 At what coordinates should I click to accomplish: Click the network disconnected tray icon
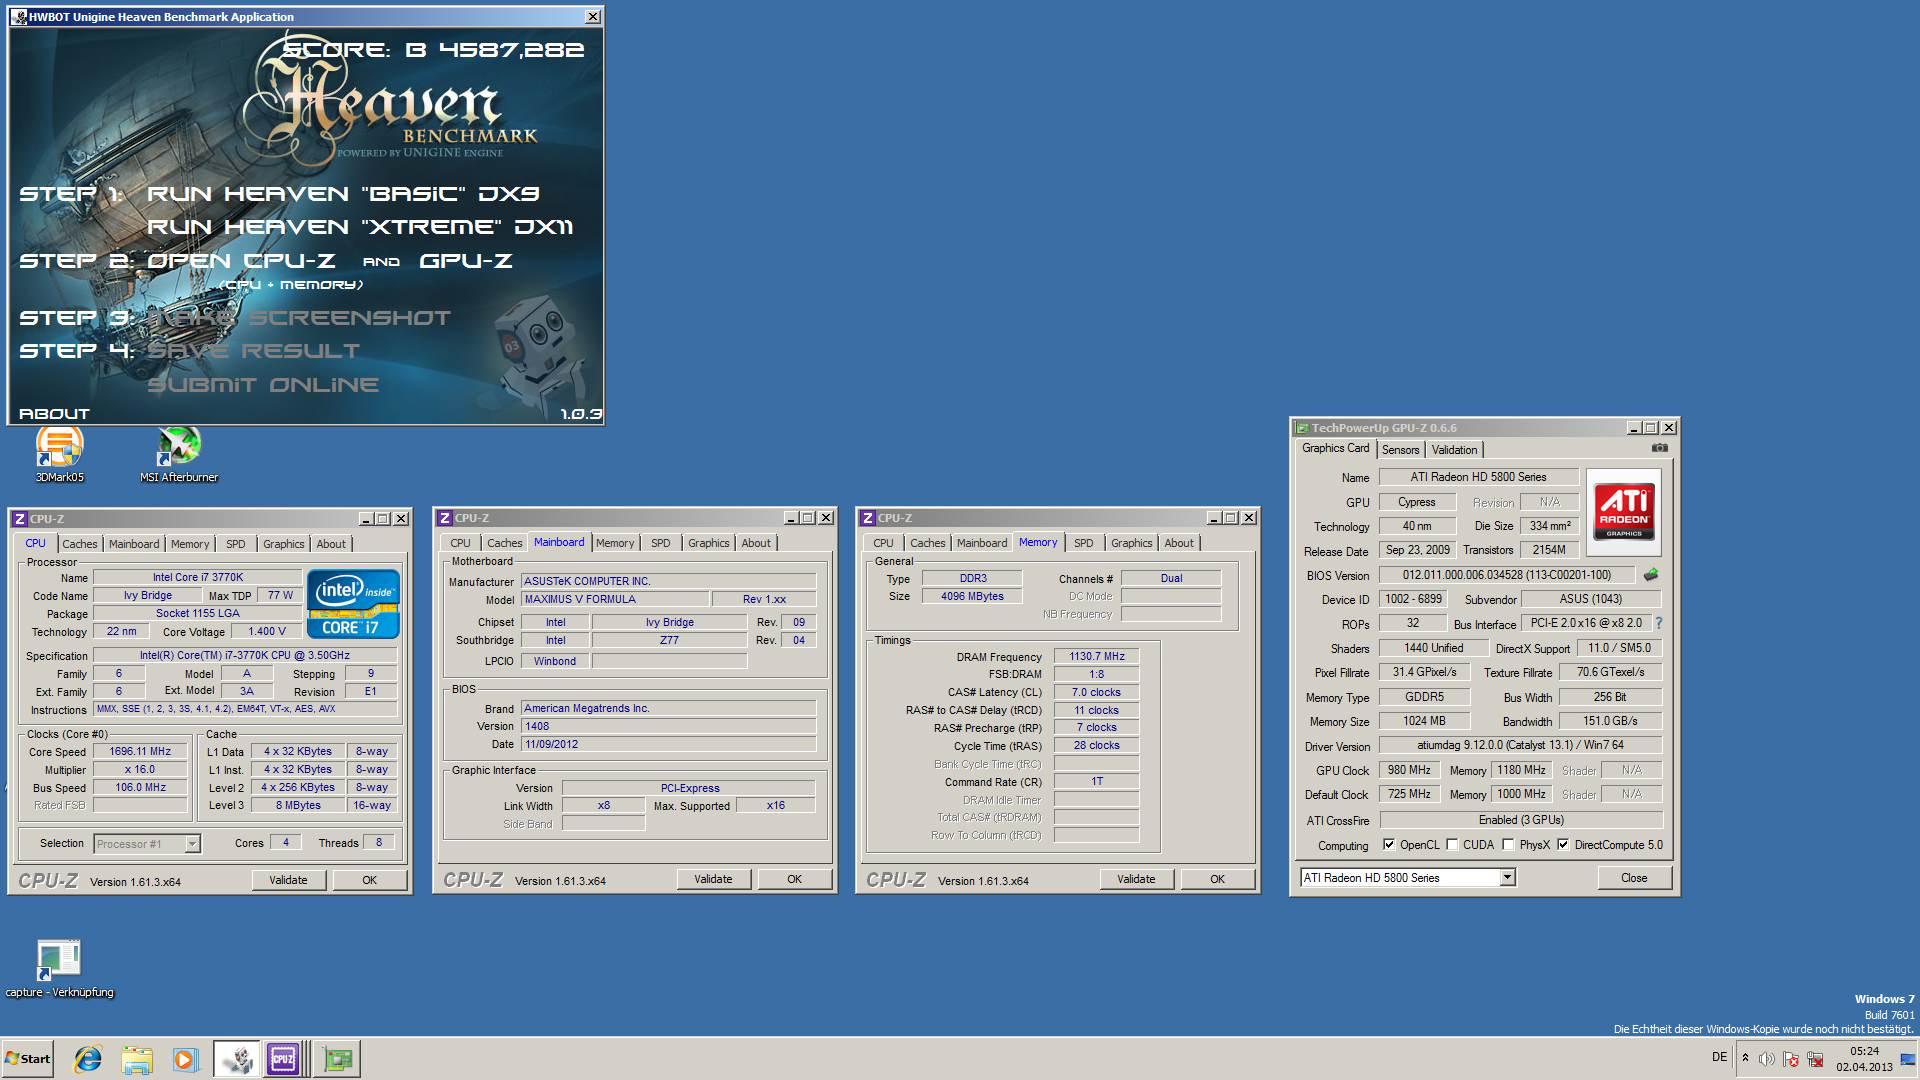[x=1815, y=1058]
